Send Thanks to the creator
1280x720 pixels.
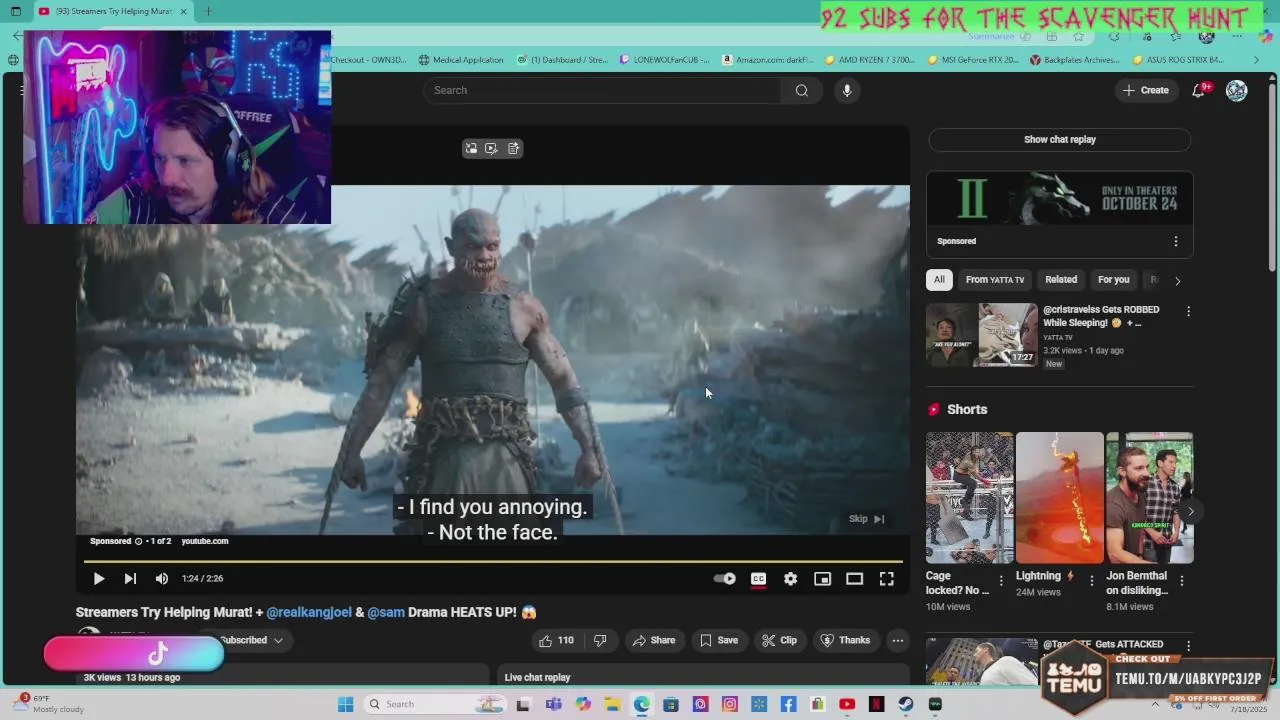coord(845,640)
